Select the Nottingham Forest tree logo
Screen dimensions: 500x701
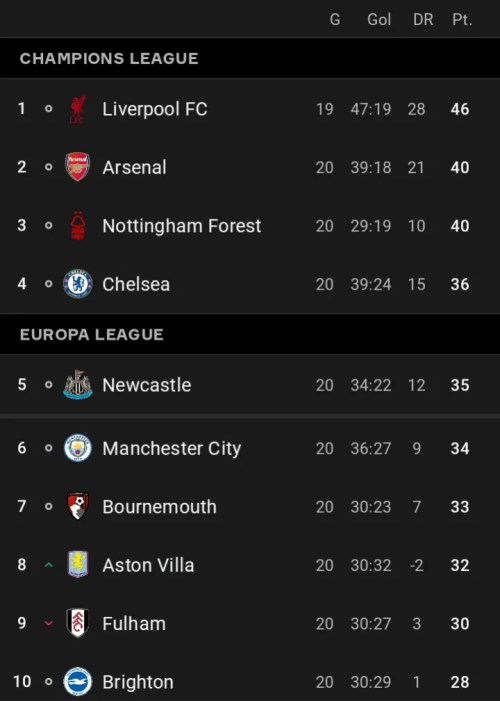(78, 225)
